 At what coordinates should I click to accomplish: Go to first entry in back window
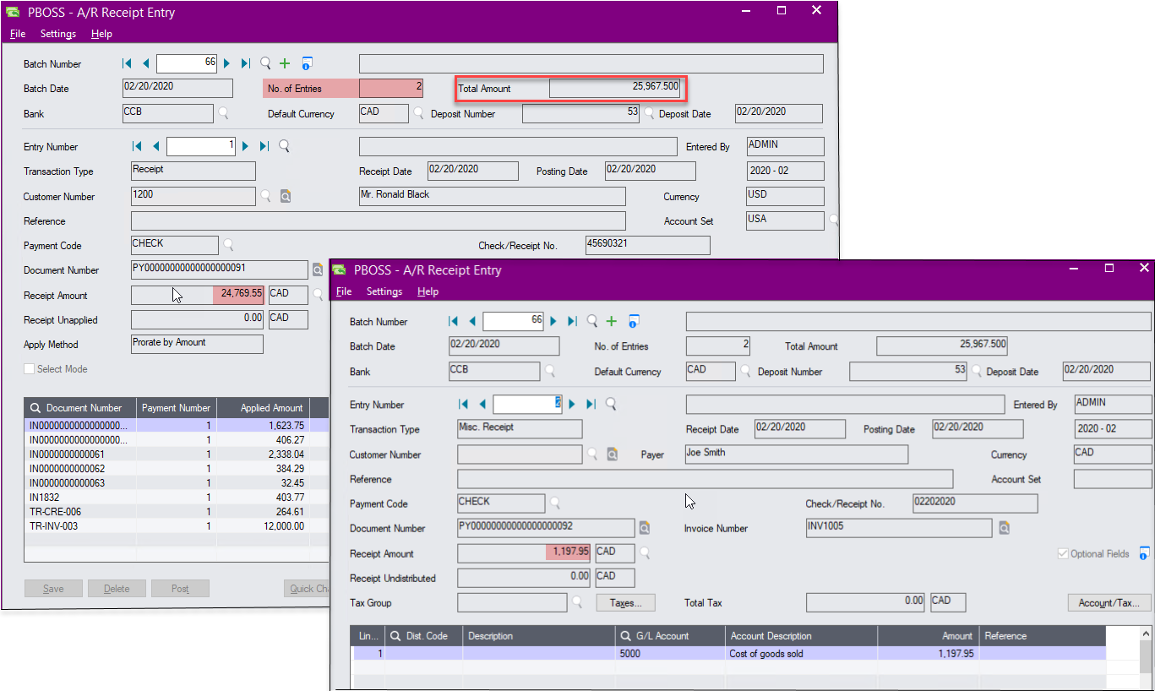click(137, 146)
